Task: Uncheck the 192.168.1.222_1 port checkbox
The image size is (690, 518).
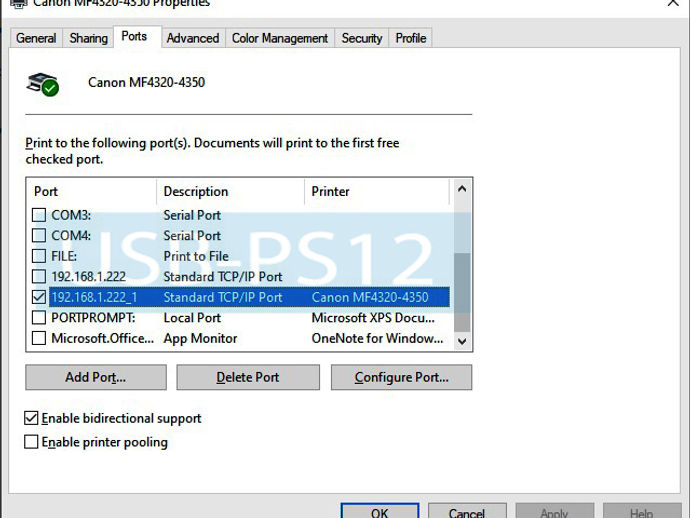Action: point(39,297)
